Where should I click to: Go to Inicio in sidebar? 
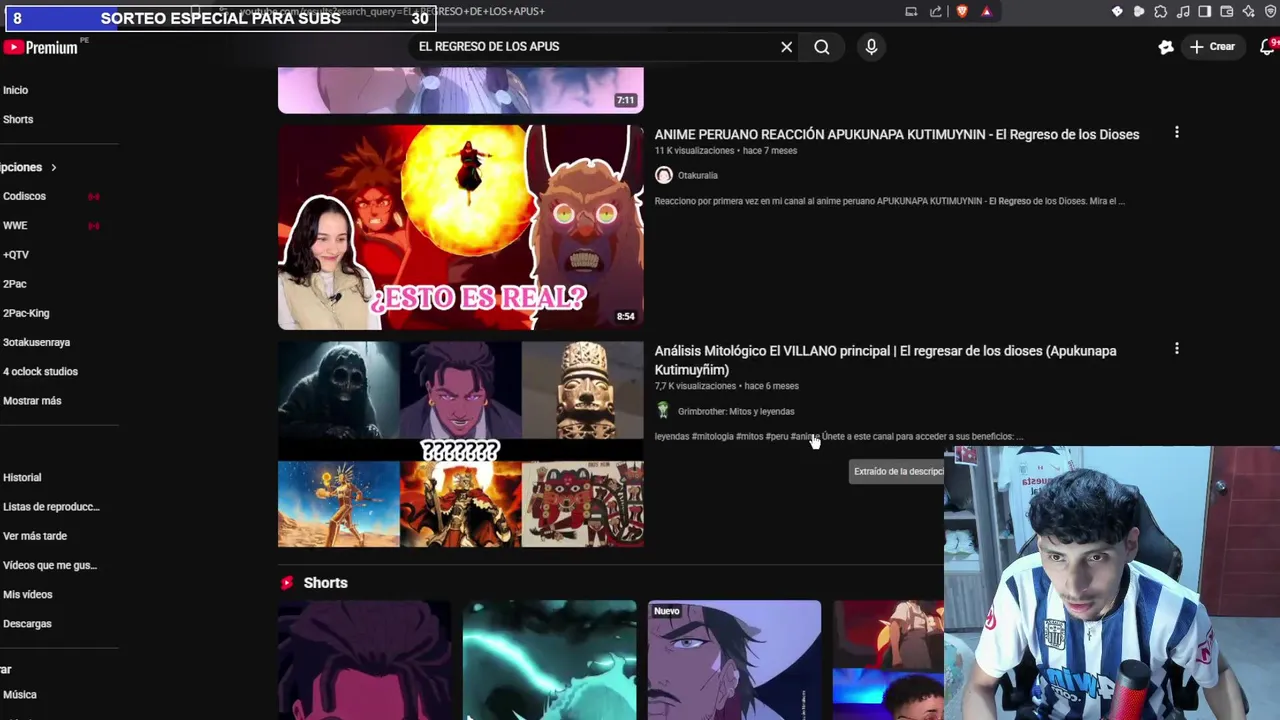pyautogui.click(x=16, y=90)
